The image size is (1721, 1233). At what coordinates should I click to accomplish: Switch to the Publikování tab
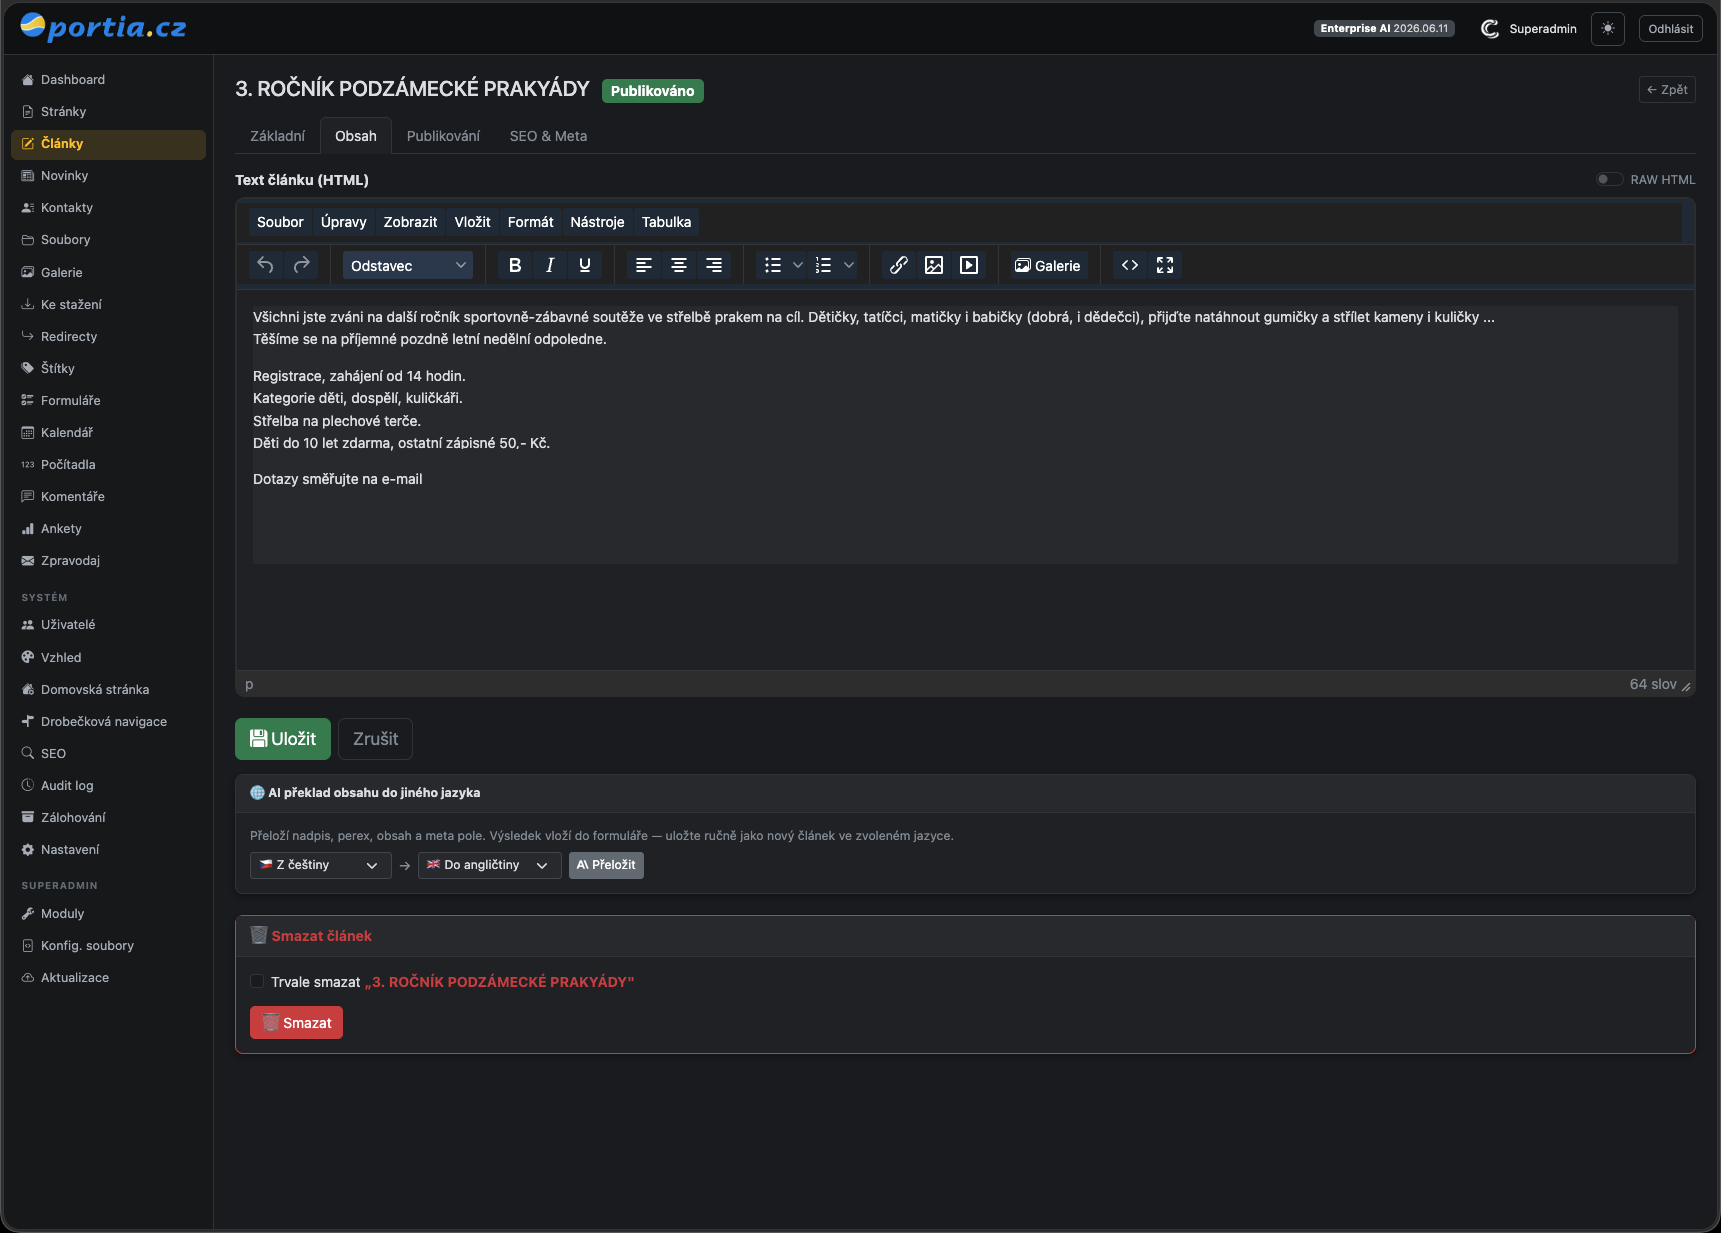[x=443, y=136]
